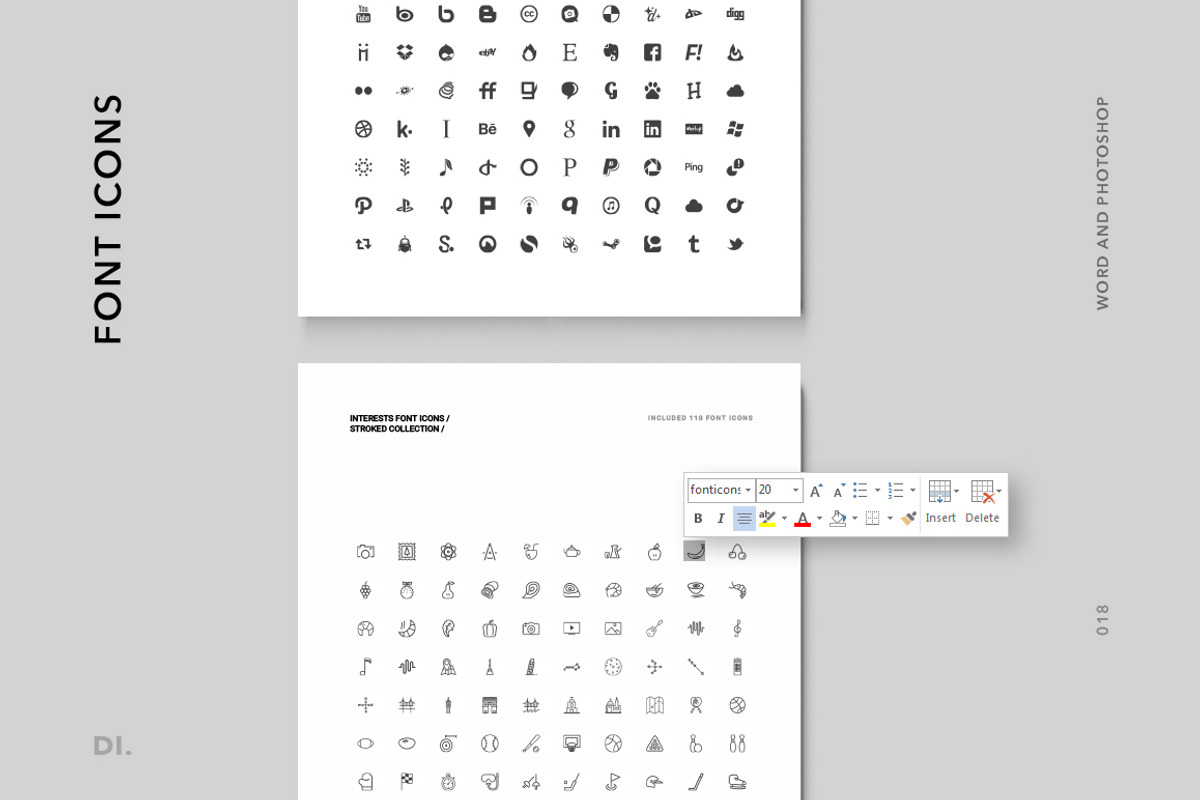This screenshot has height=800, width=1200.
Task: Select the Evernote elephant icon
Action: (611, 52)
